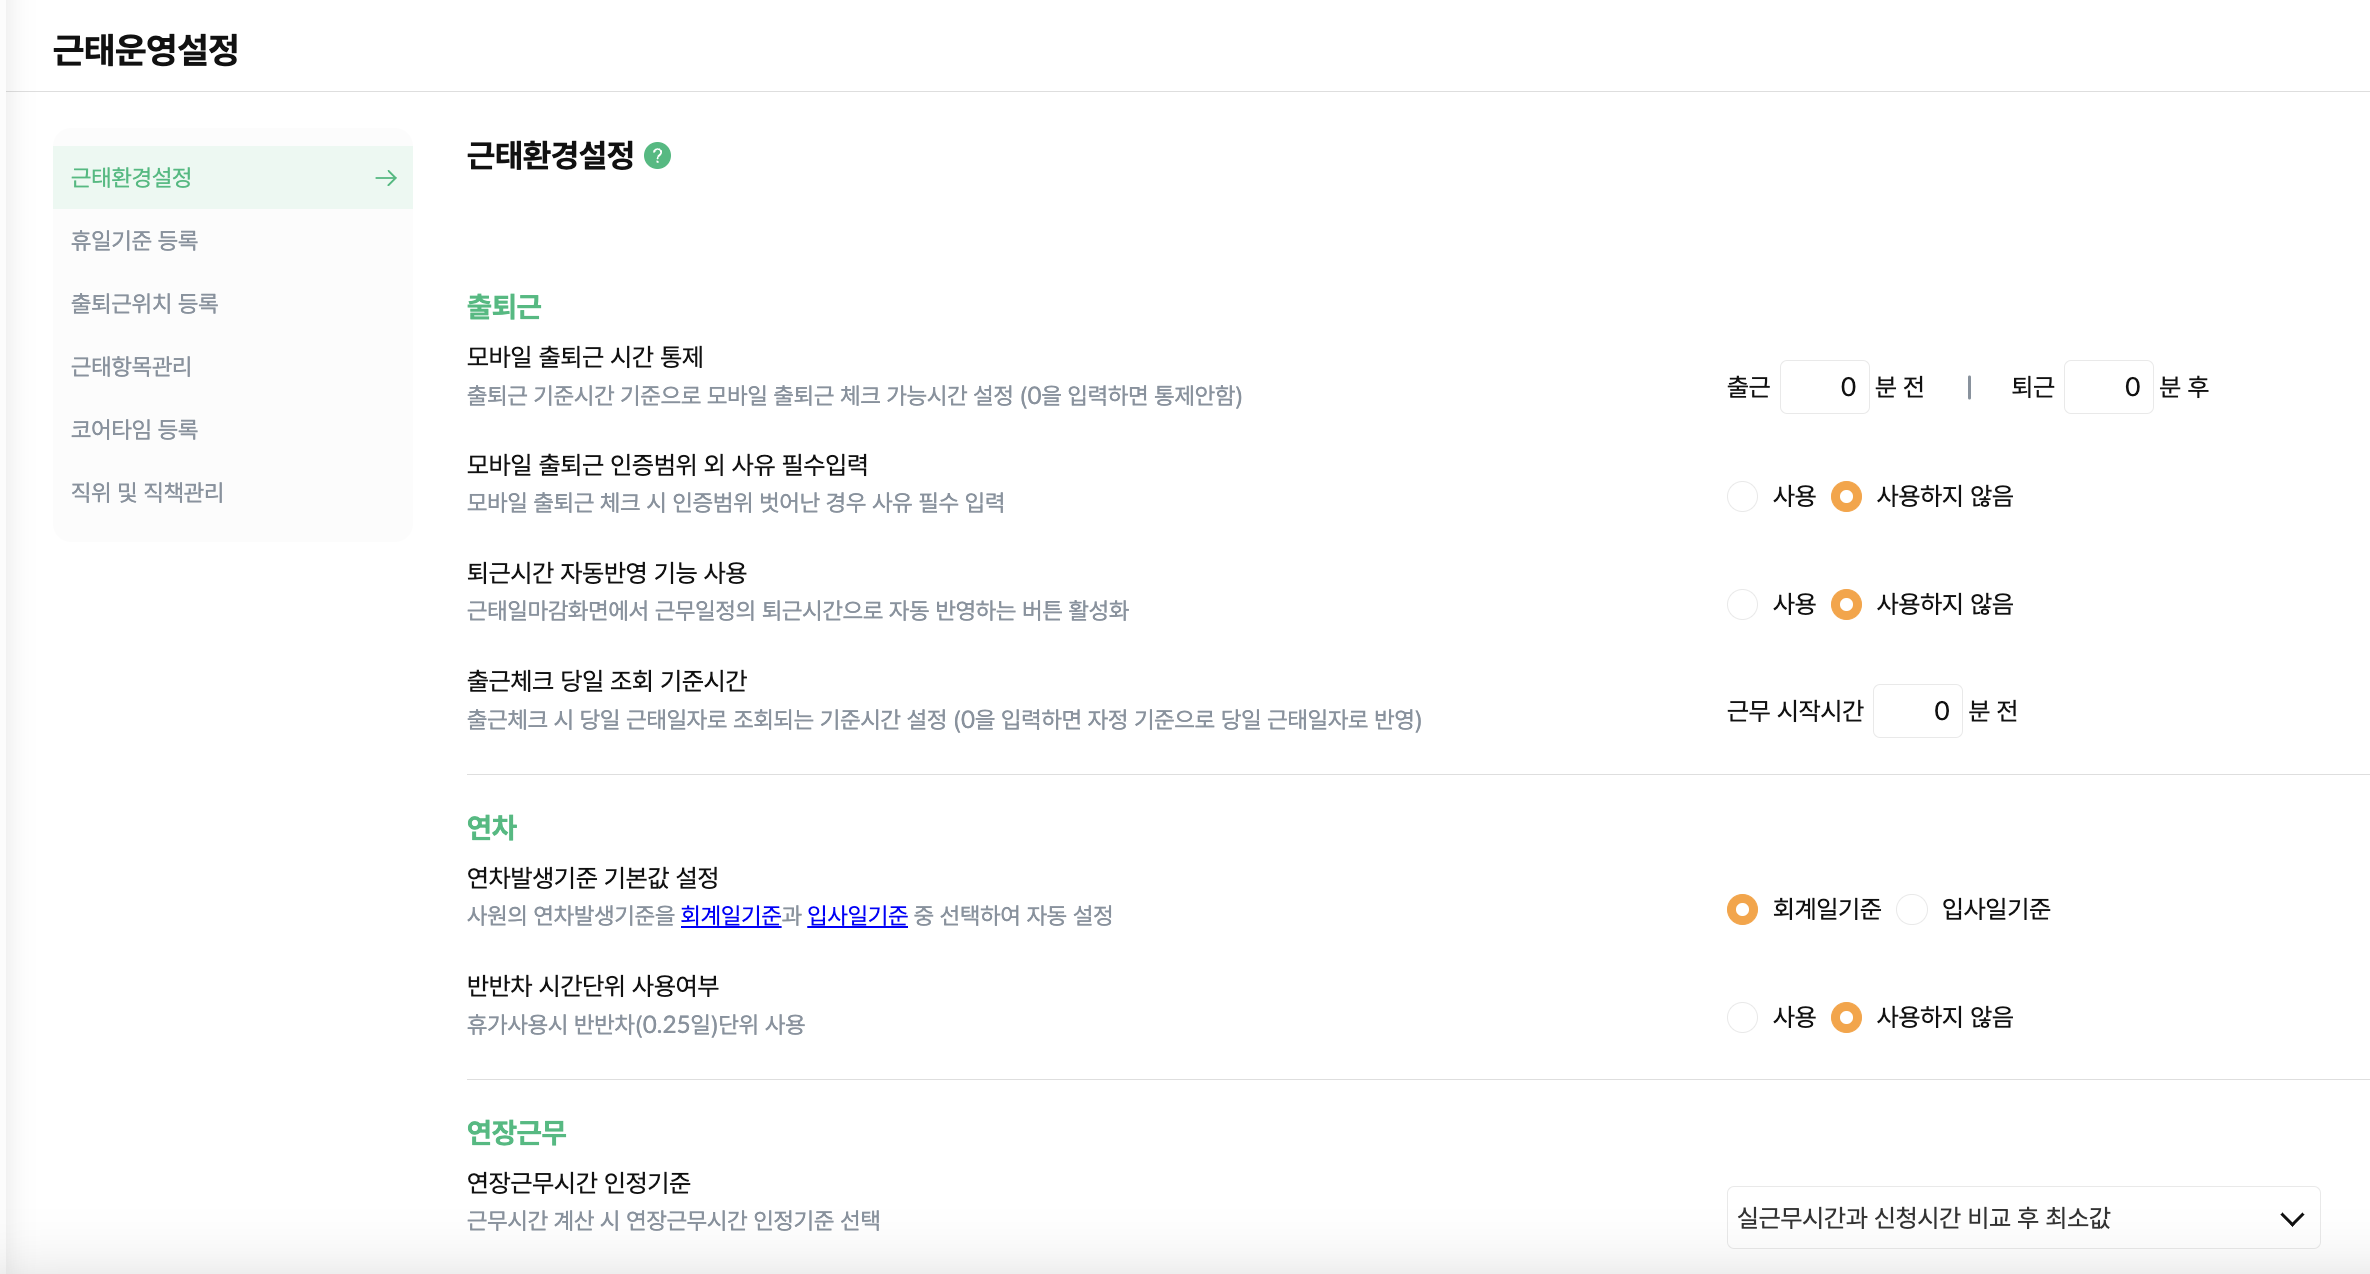Viewport: 2370px width, 1274px height.
Task: Open 휴일기준 등록 menu item
Action: tap(134, 240)
